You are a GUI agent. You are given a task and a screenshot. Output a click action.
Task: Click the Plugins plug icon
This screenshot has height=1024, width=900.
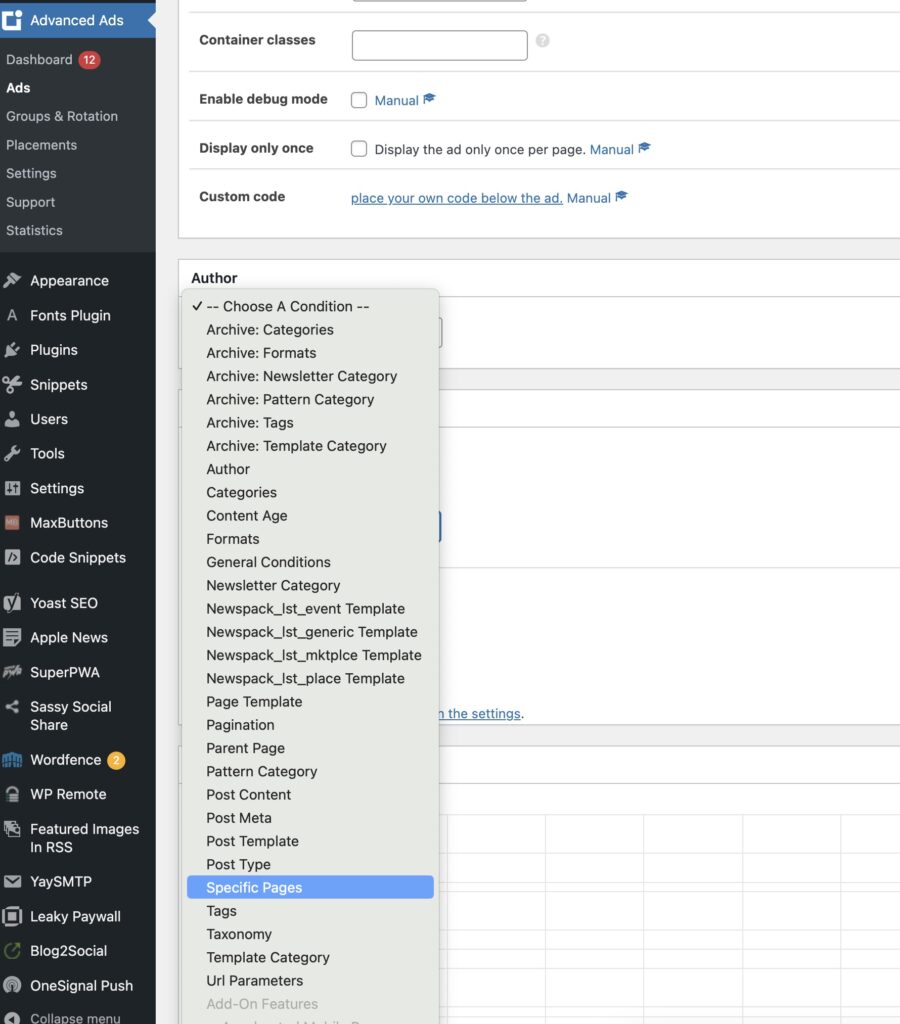[x=12, y=350]
